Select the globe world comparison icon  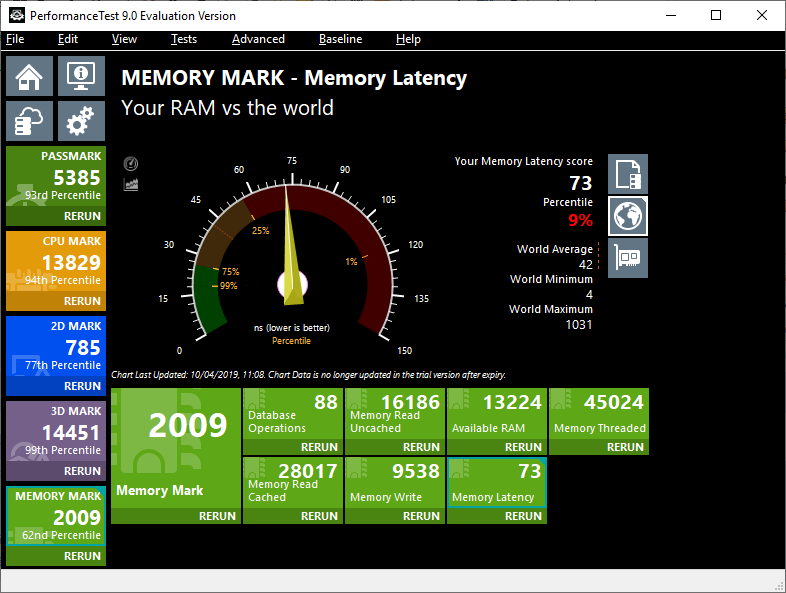coord(628,216)
